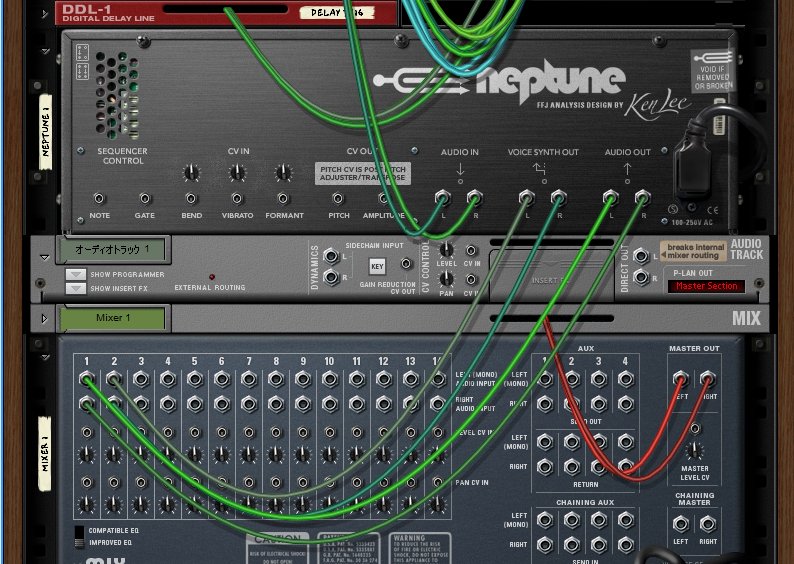Click audio track Pan CV In jack
Image resolution: width=794 pixels, height=564 pixels.
point(471,279)
